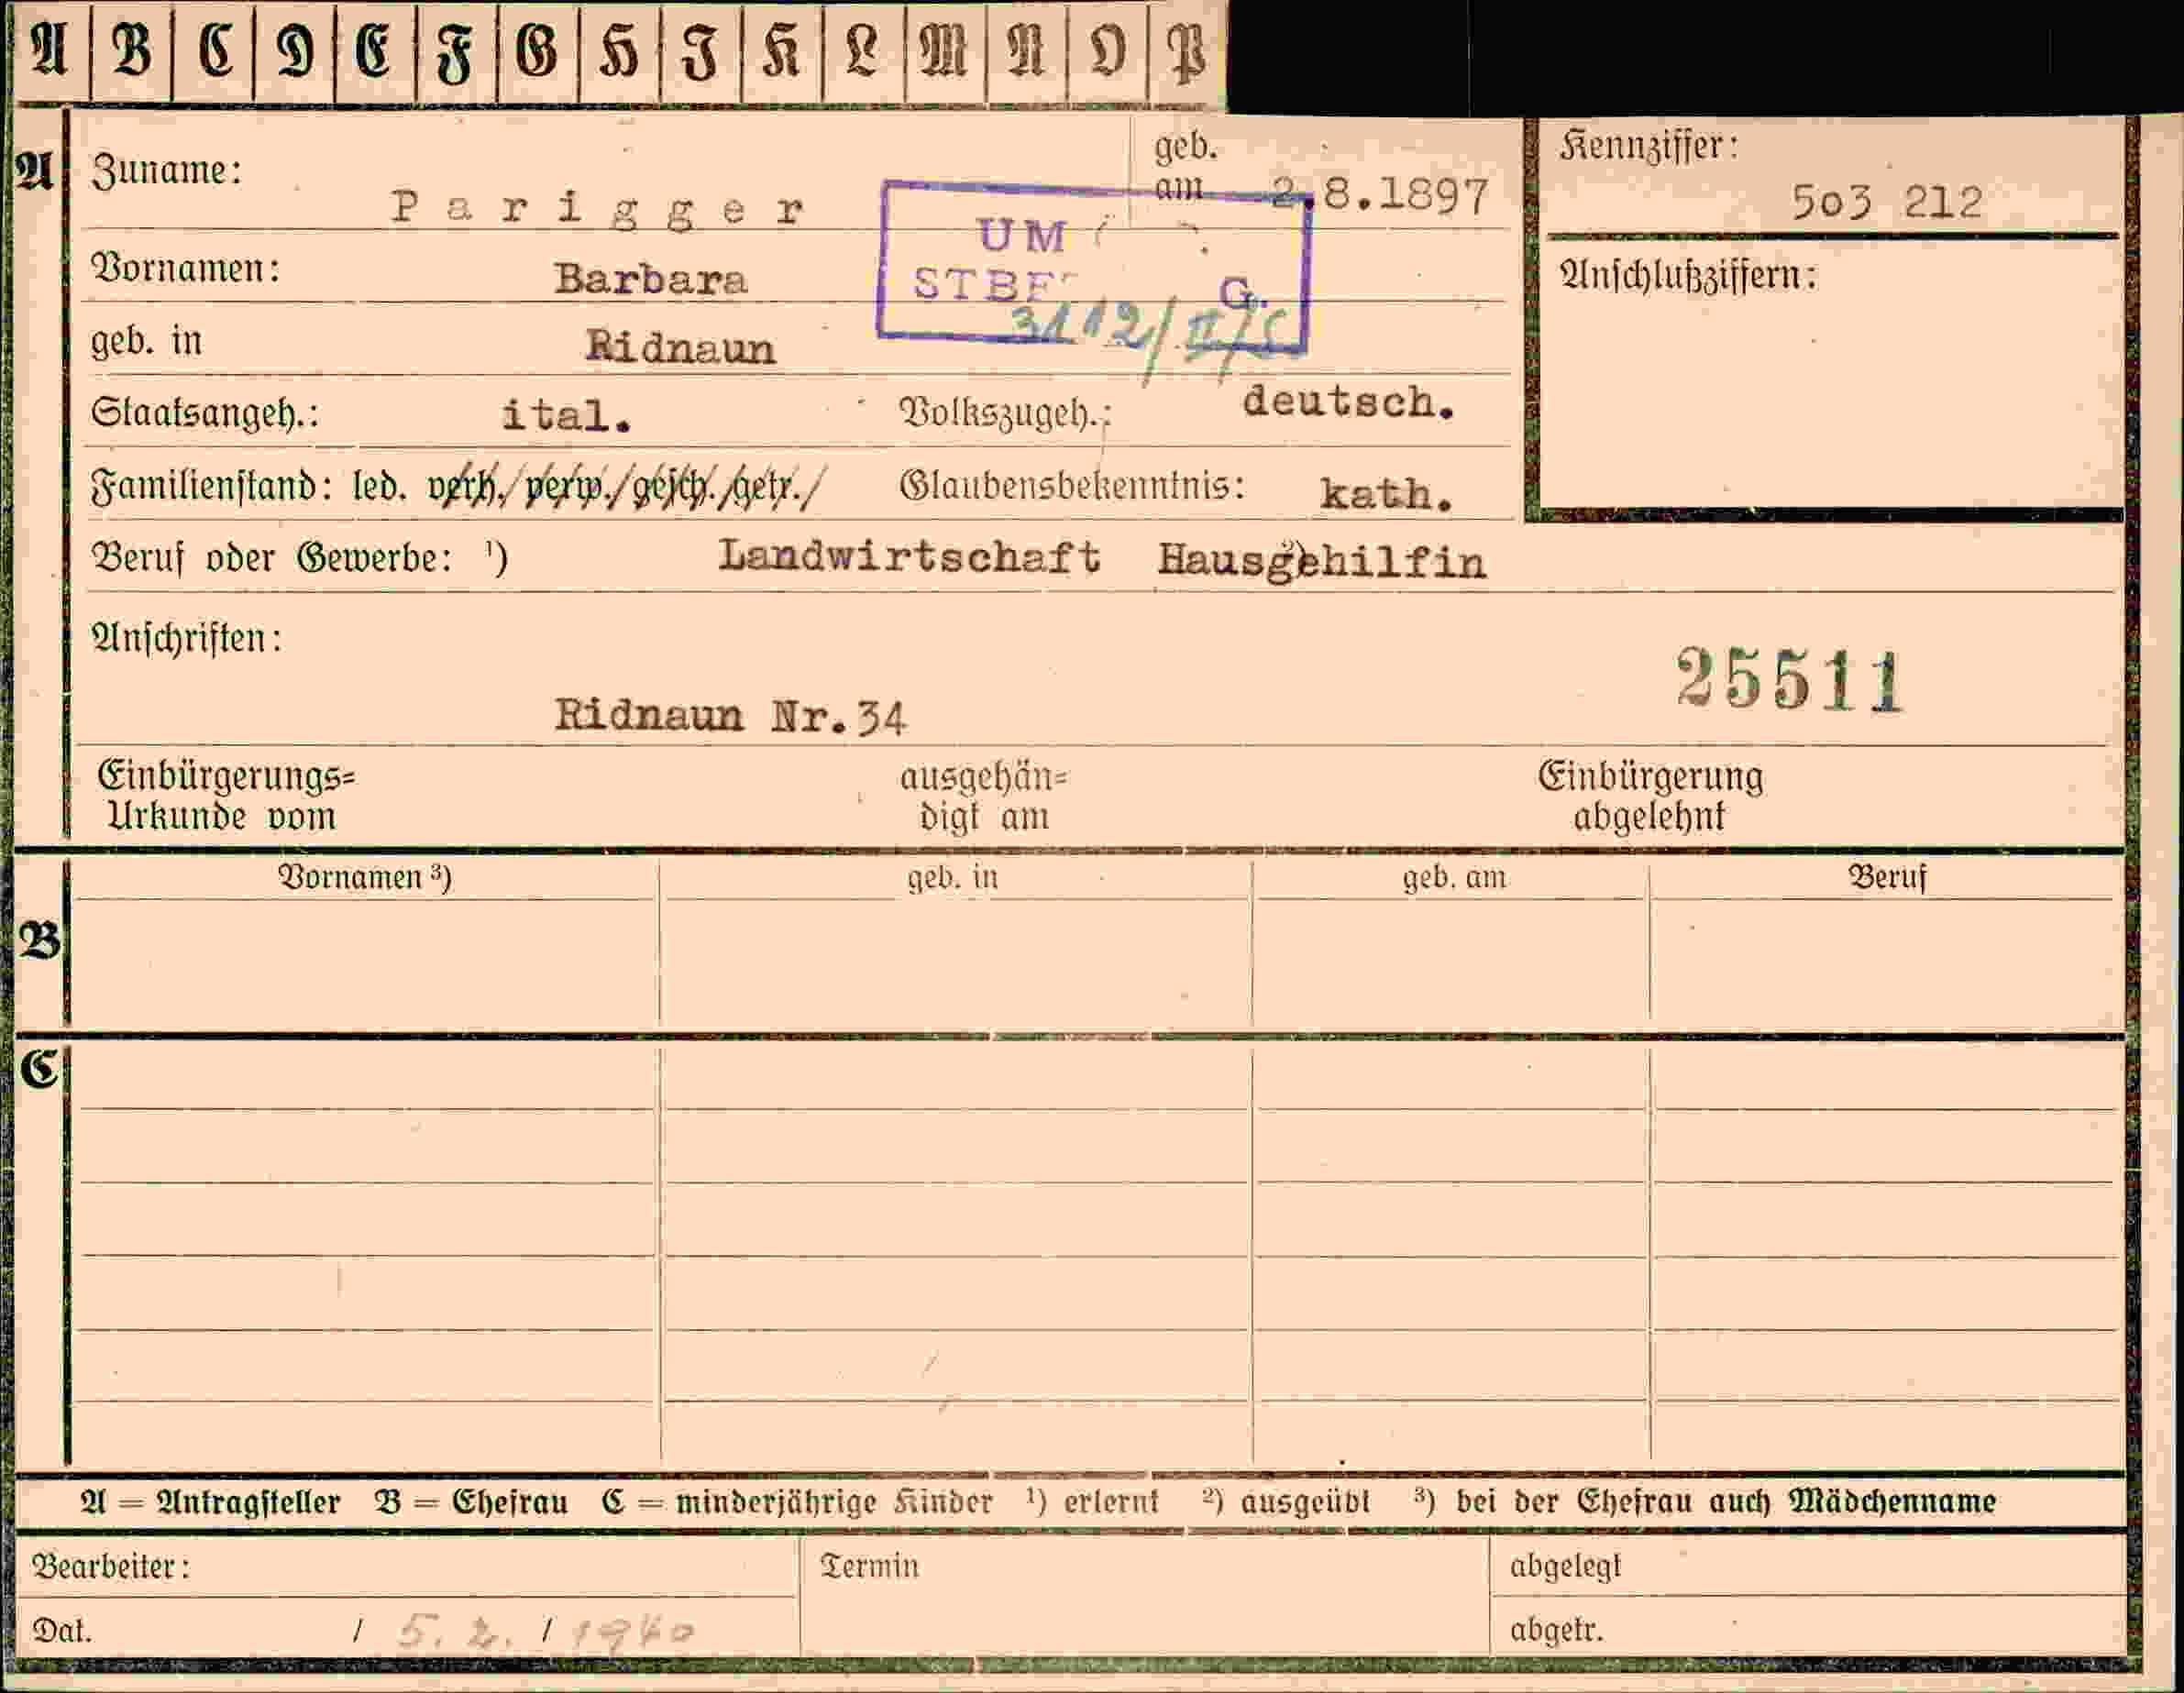Select the handwritten date 5.2.1940
The height and width of the screenshot is (1693, 2184).
(x=545, y=1632)
